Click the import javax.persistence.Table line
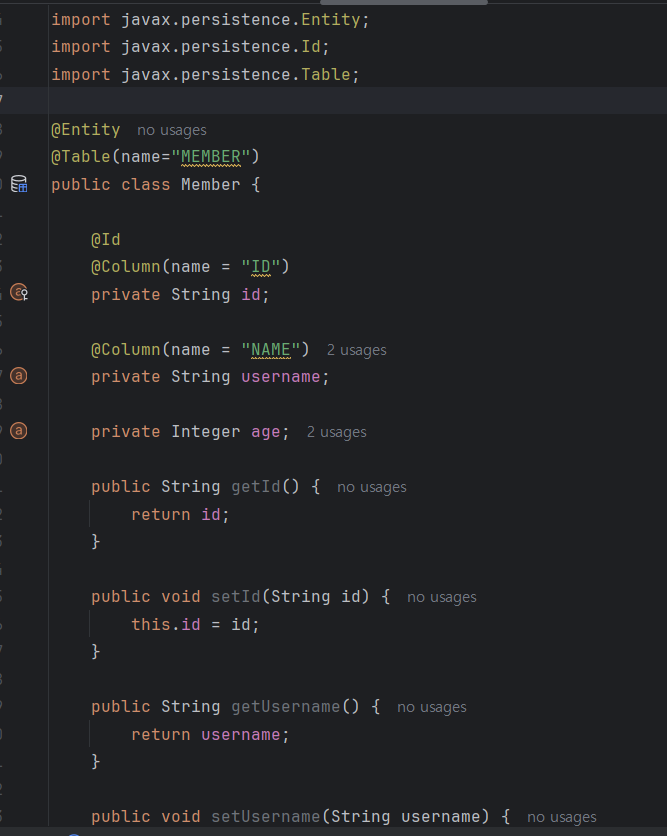This screenshot has width=667, height=836. pos(205,75)
